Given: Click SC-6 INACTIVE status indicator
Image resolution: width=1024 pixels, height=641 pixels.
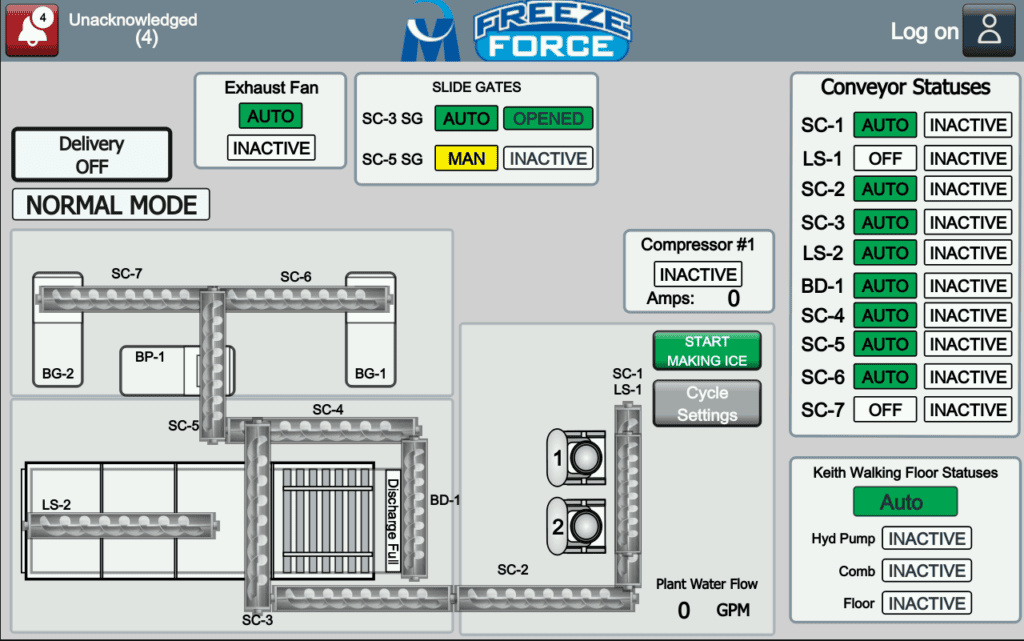Looking at the screenshot, I should pyautogui.click(x=968, y=377).
